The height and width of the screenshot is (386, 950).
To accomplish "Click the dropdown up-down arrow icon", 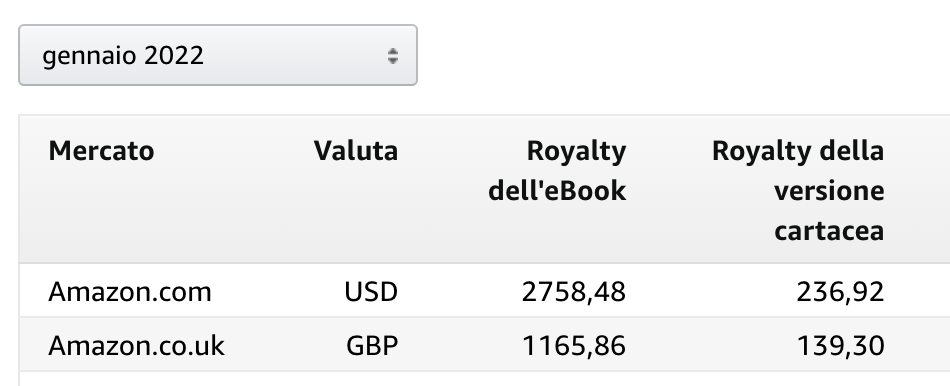I will pyautogui.click(x=393, y=56).
